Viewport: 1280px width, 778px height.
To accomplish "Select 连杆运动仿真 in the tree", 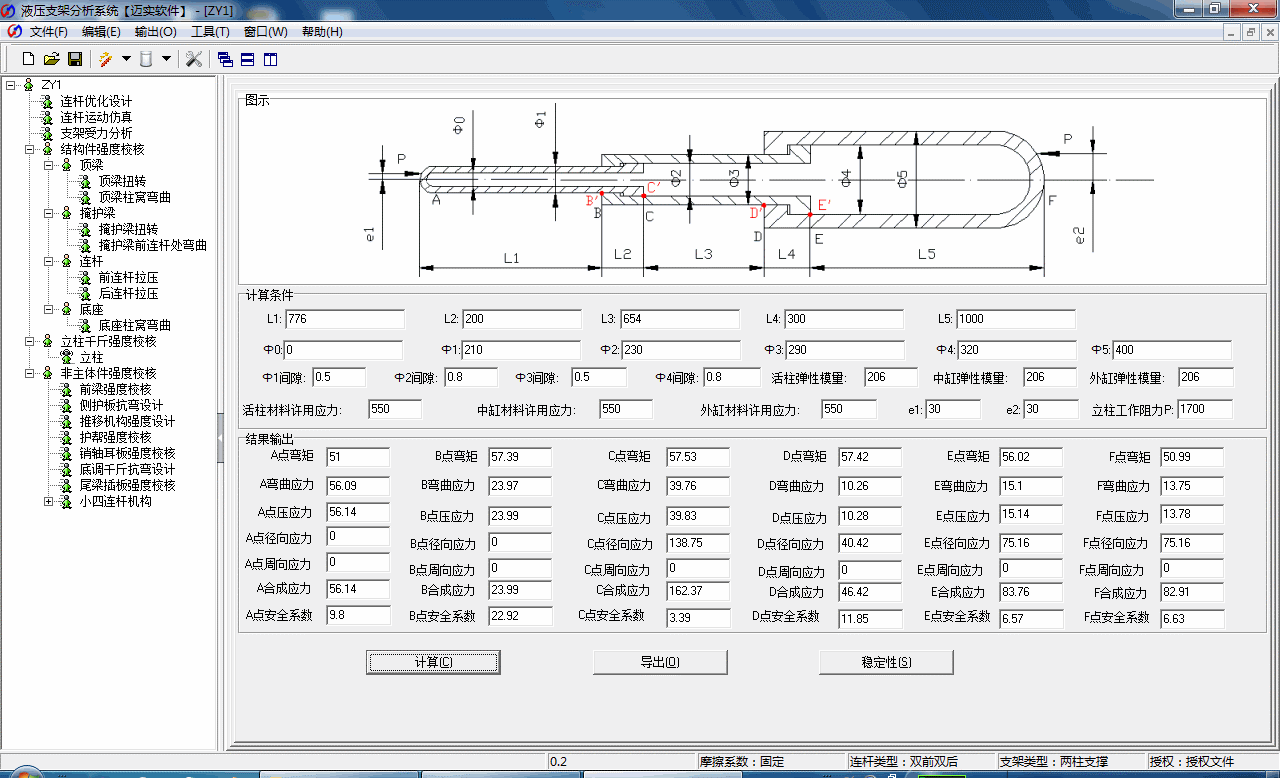I will pos(95,117).
